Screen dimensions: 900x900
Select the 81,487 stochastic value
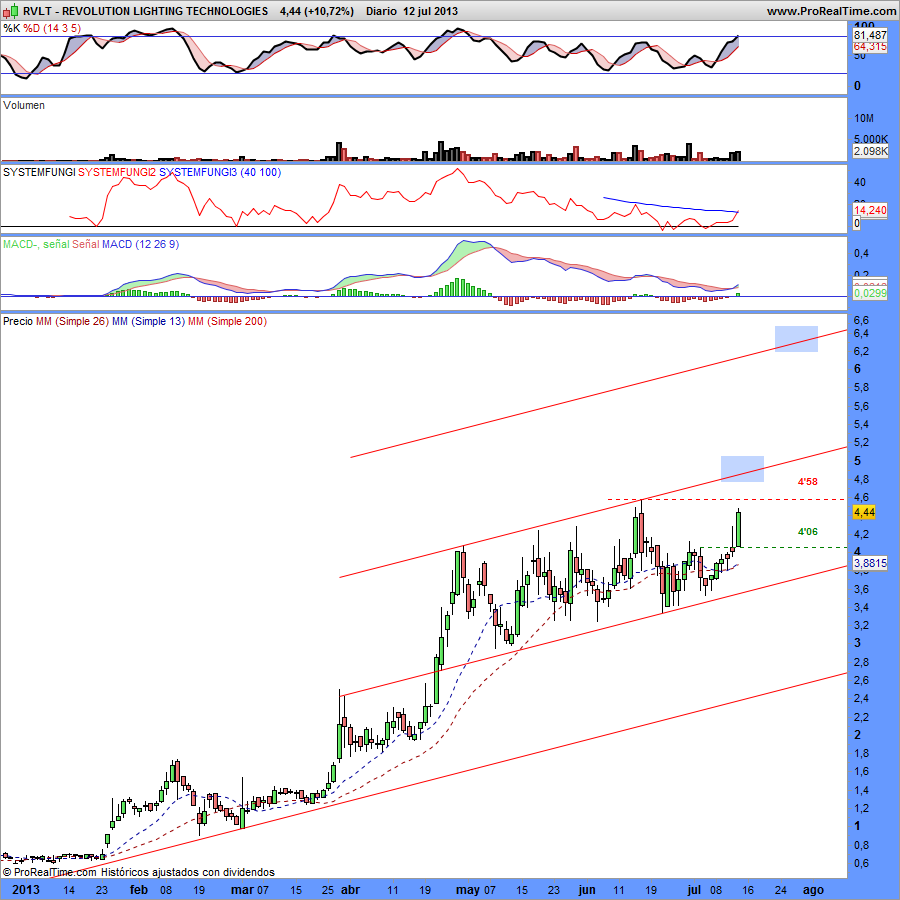[x=870, y=35]
